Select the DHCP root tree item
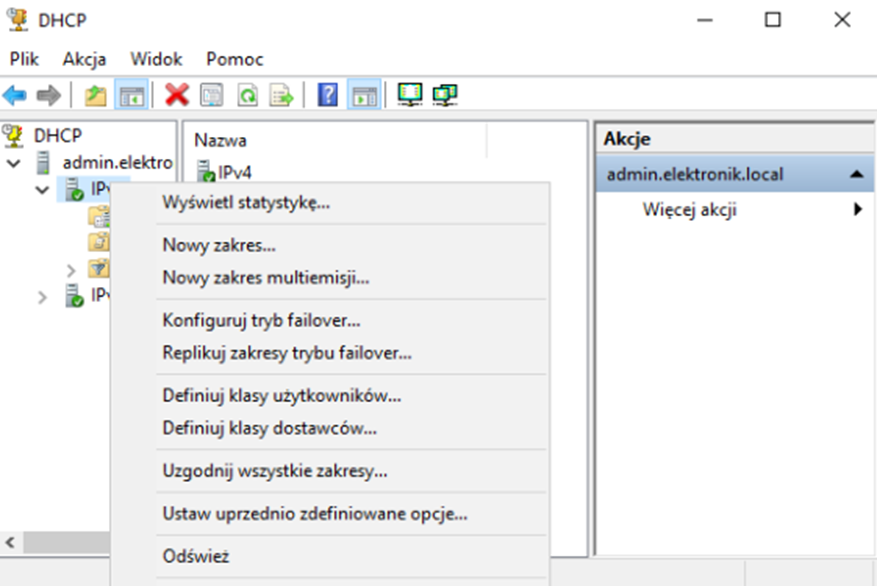 coord(57,135)
